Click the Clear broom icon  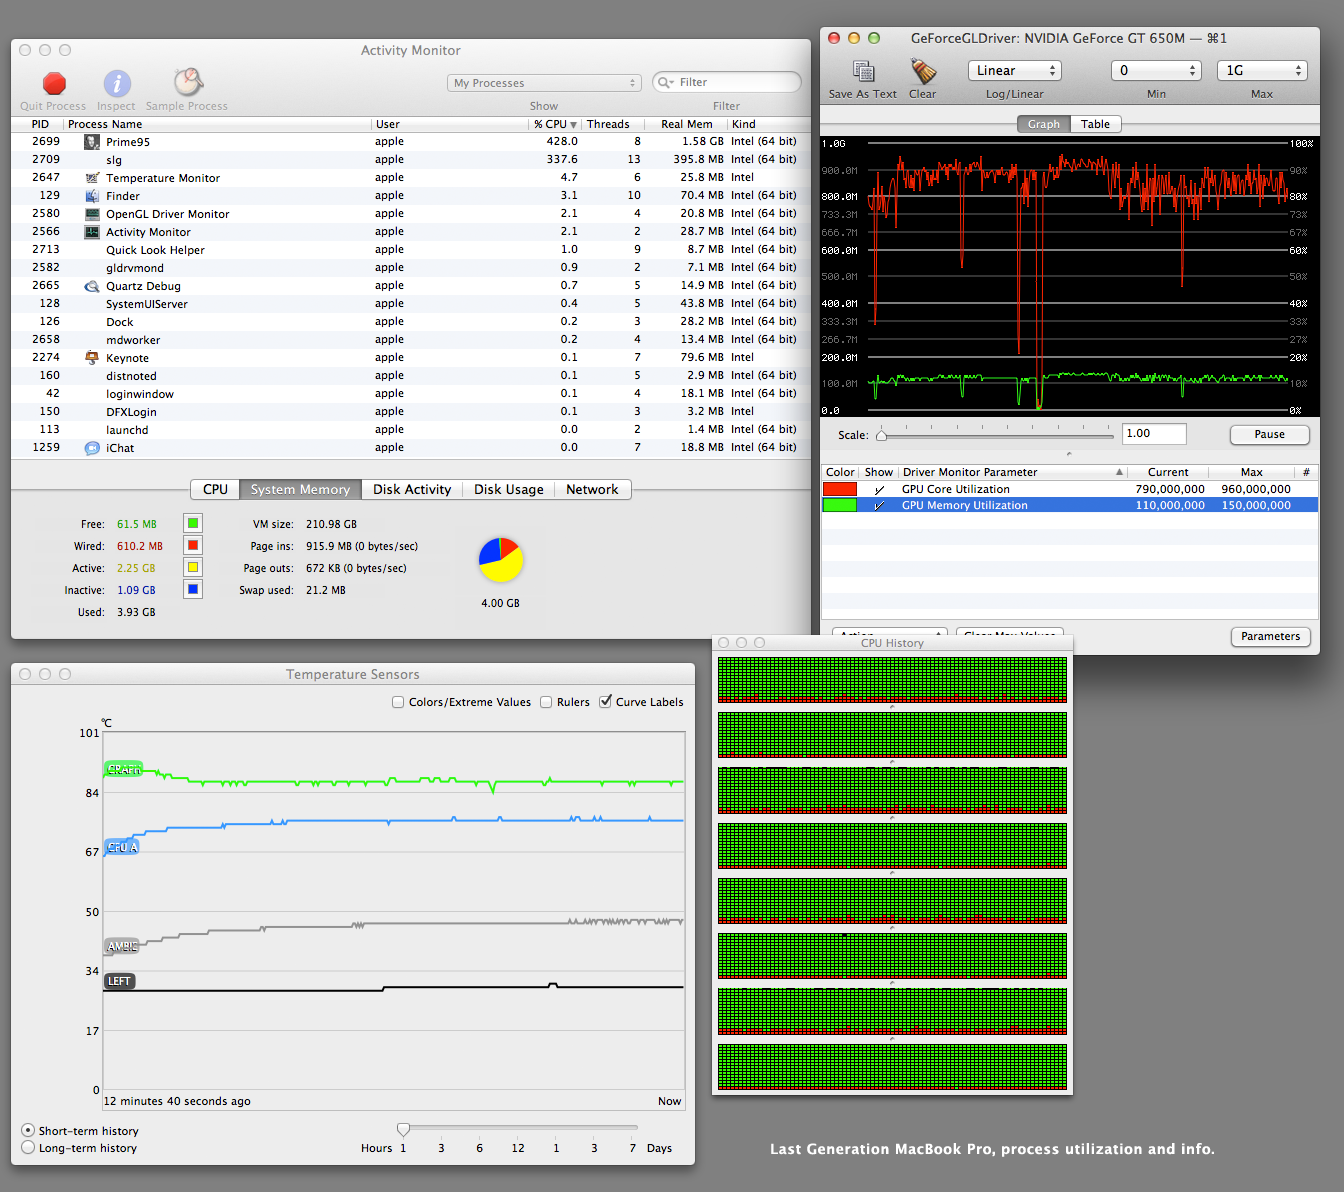tap(923, 71)
